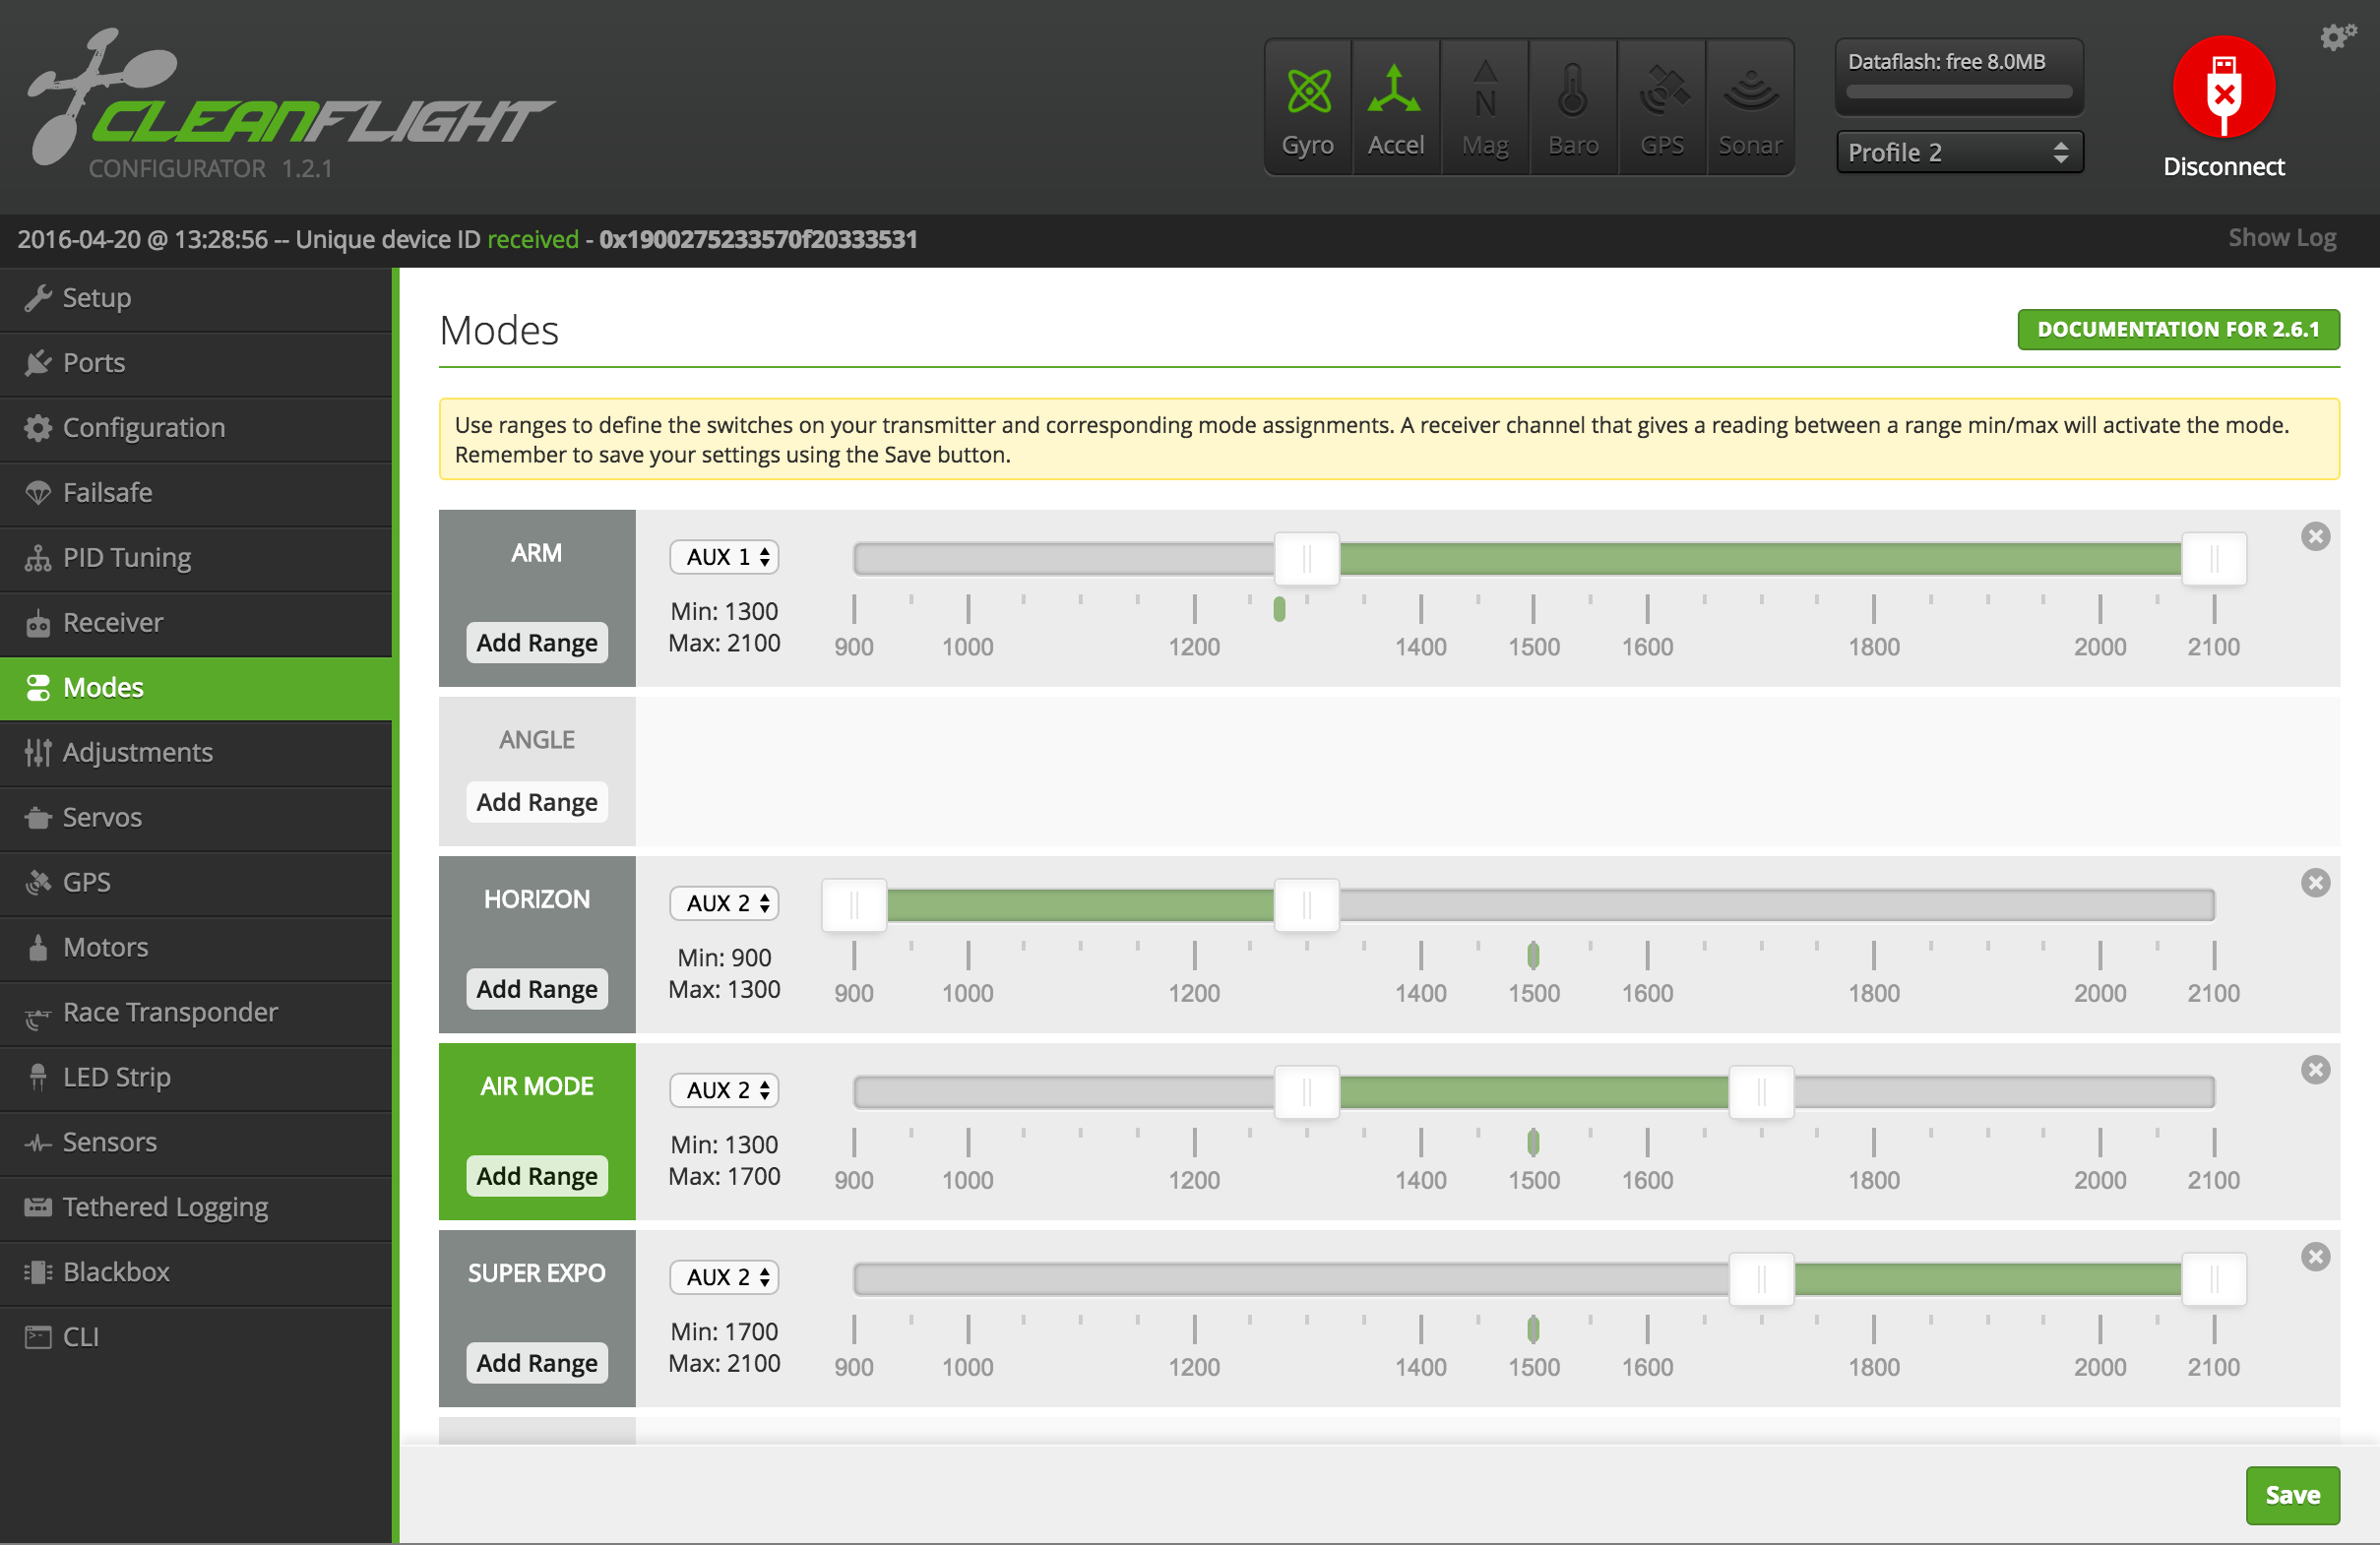Click the Gyro sensor icon
The height and width of the screenshot is (1545, 2380).
(1308, 92)
